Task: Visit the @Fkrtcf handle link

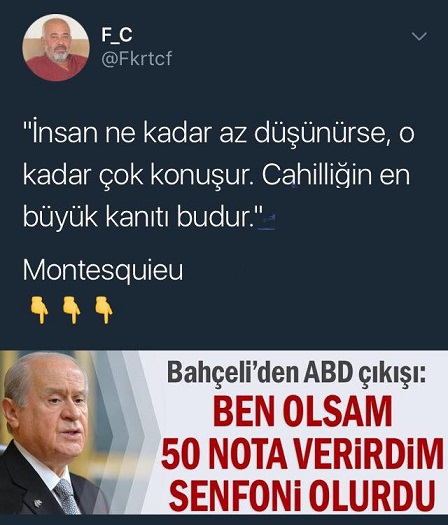Action: [x=137, y=59]
